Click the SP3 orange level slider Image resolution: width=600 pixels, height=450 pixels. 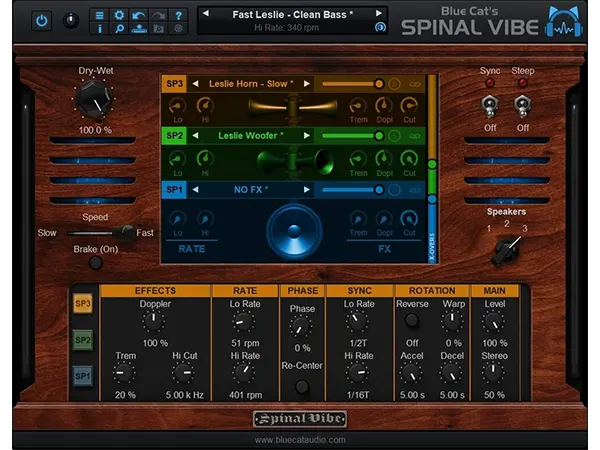pyautogui.click(x=353, y=84)
